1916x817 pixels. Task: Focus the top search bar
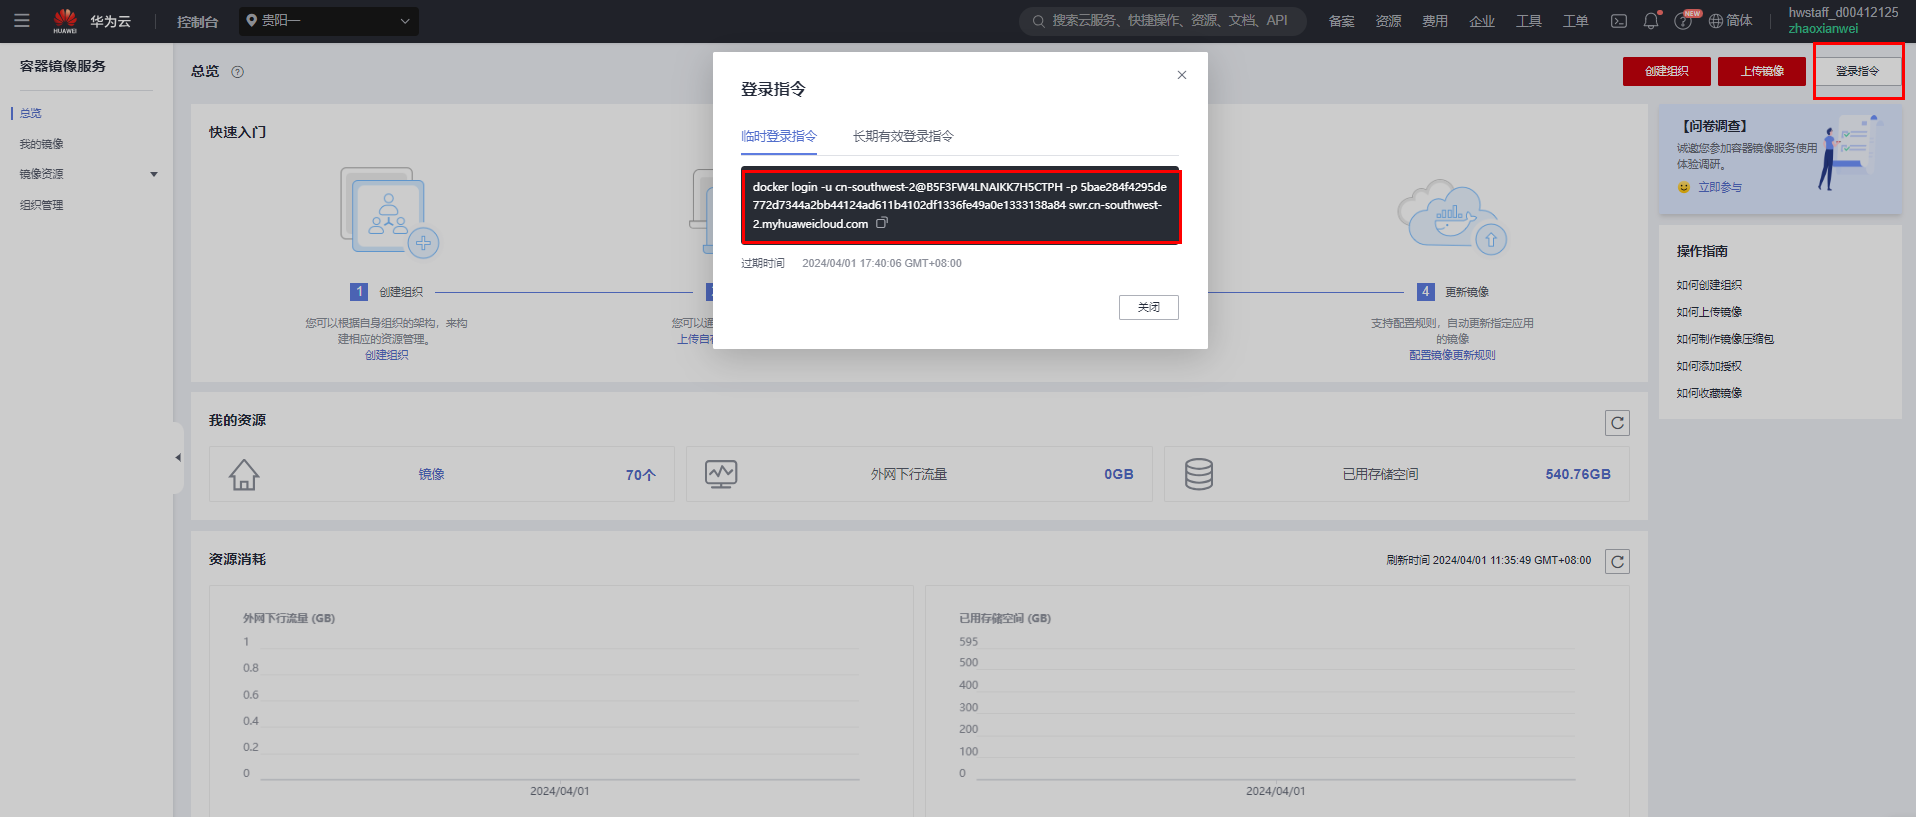point(1163,21)
